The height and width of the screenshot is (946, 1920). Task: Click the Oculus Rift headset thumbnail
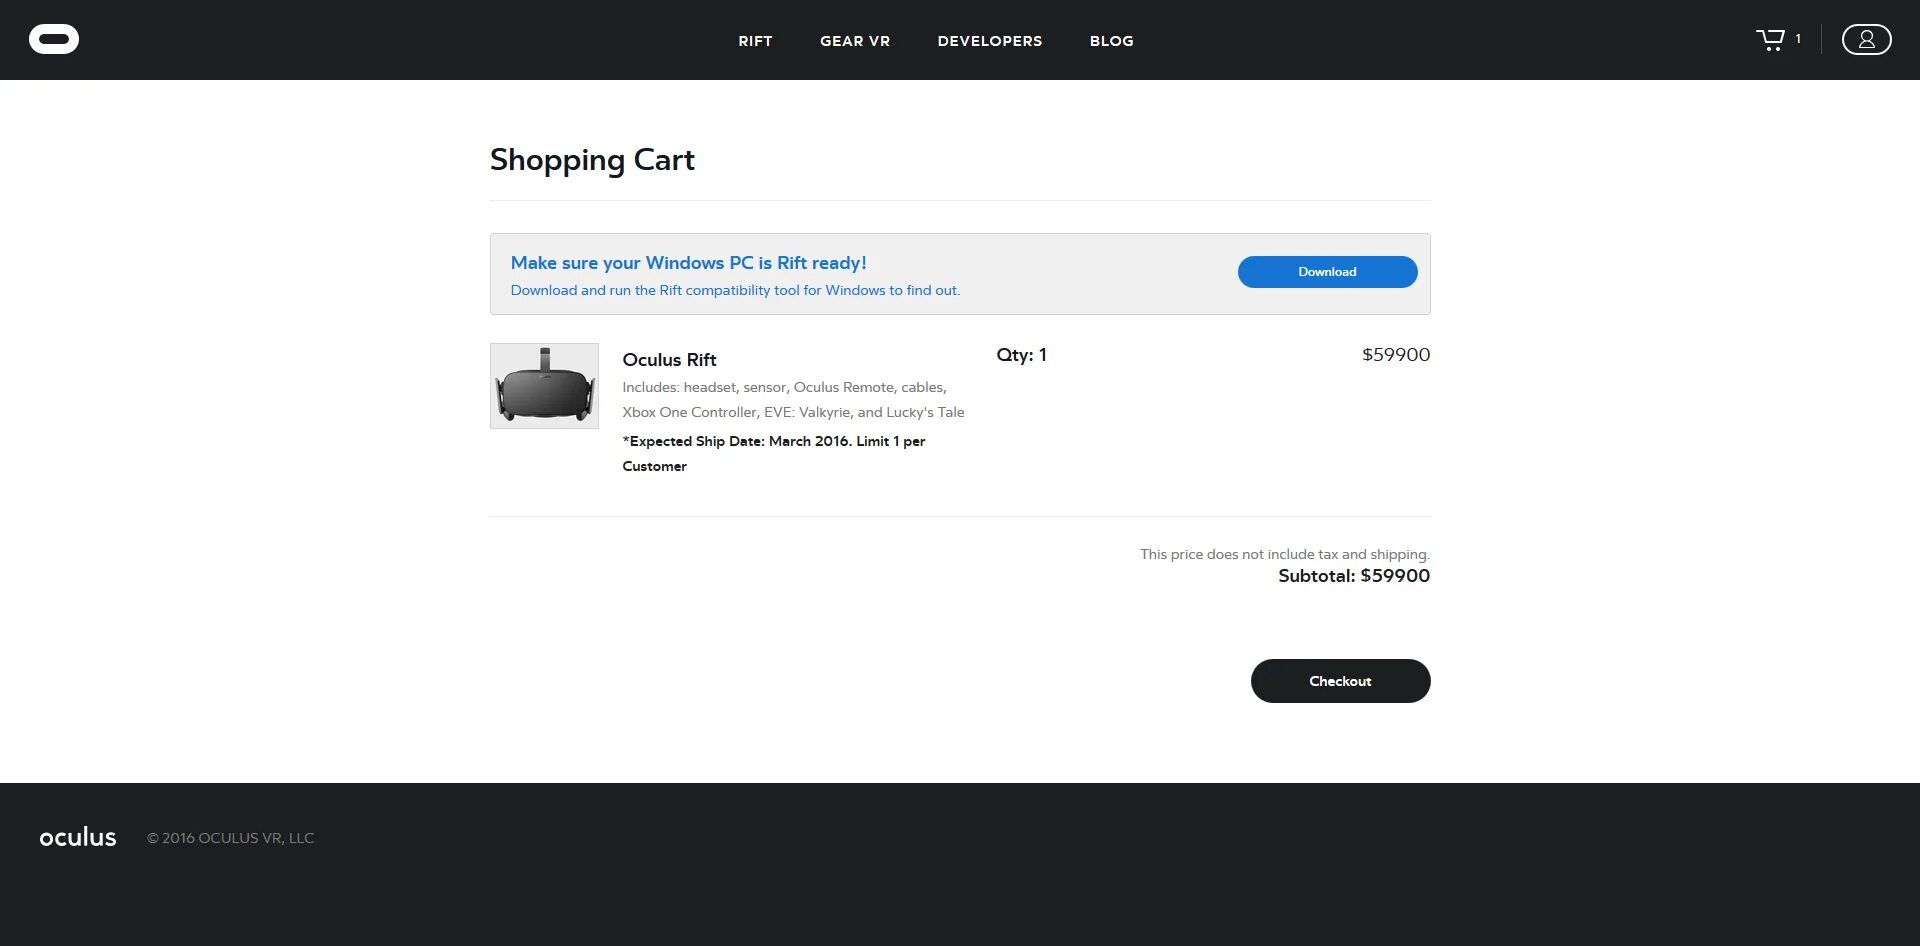point(544,386)
